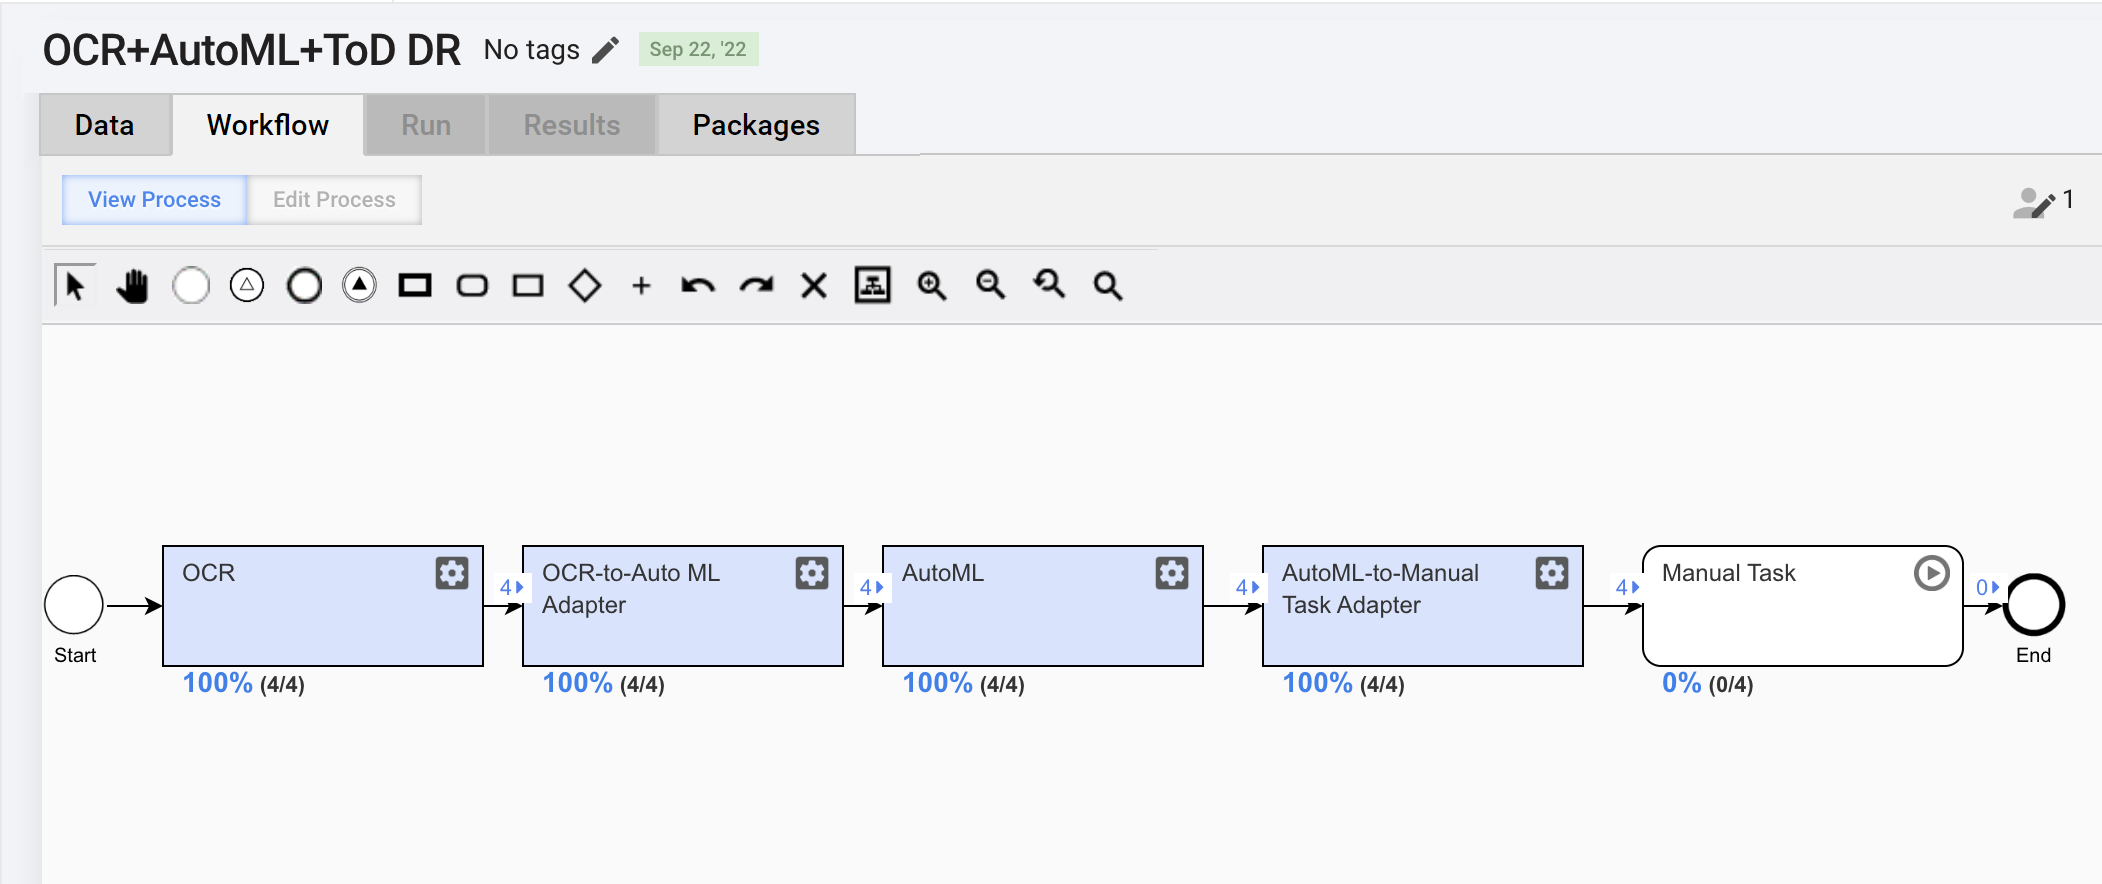
Task: Switch to Edit Process mode
Action: pyautogui.click(x=334, y=200)
